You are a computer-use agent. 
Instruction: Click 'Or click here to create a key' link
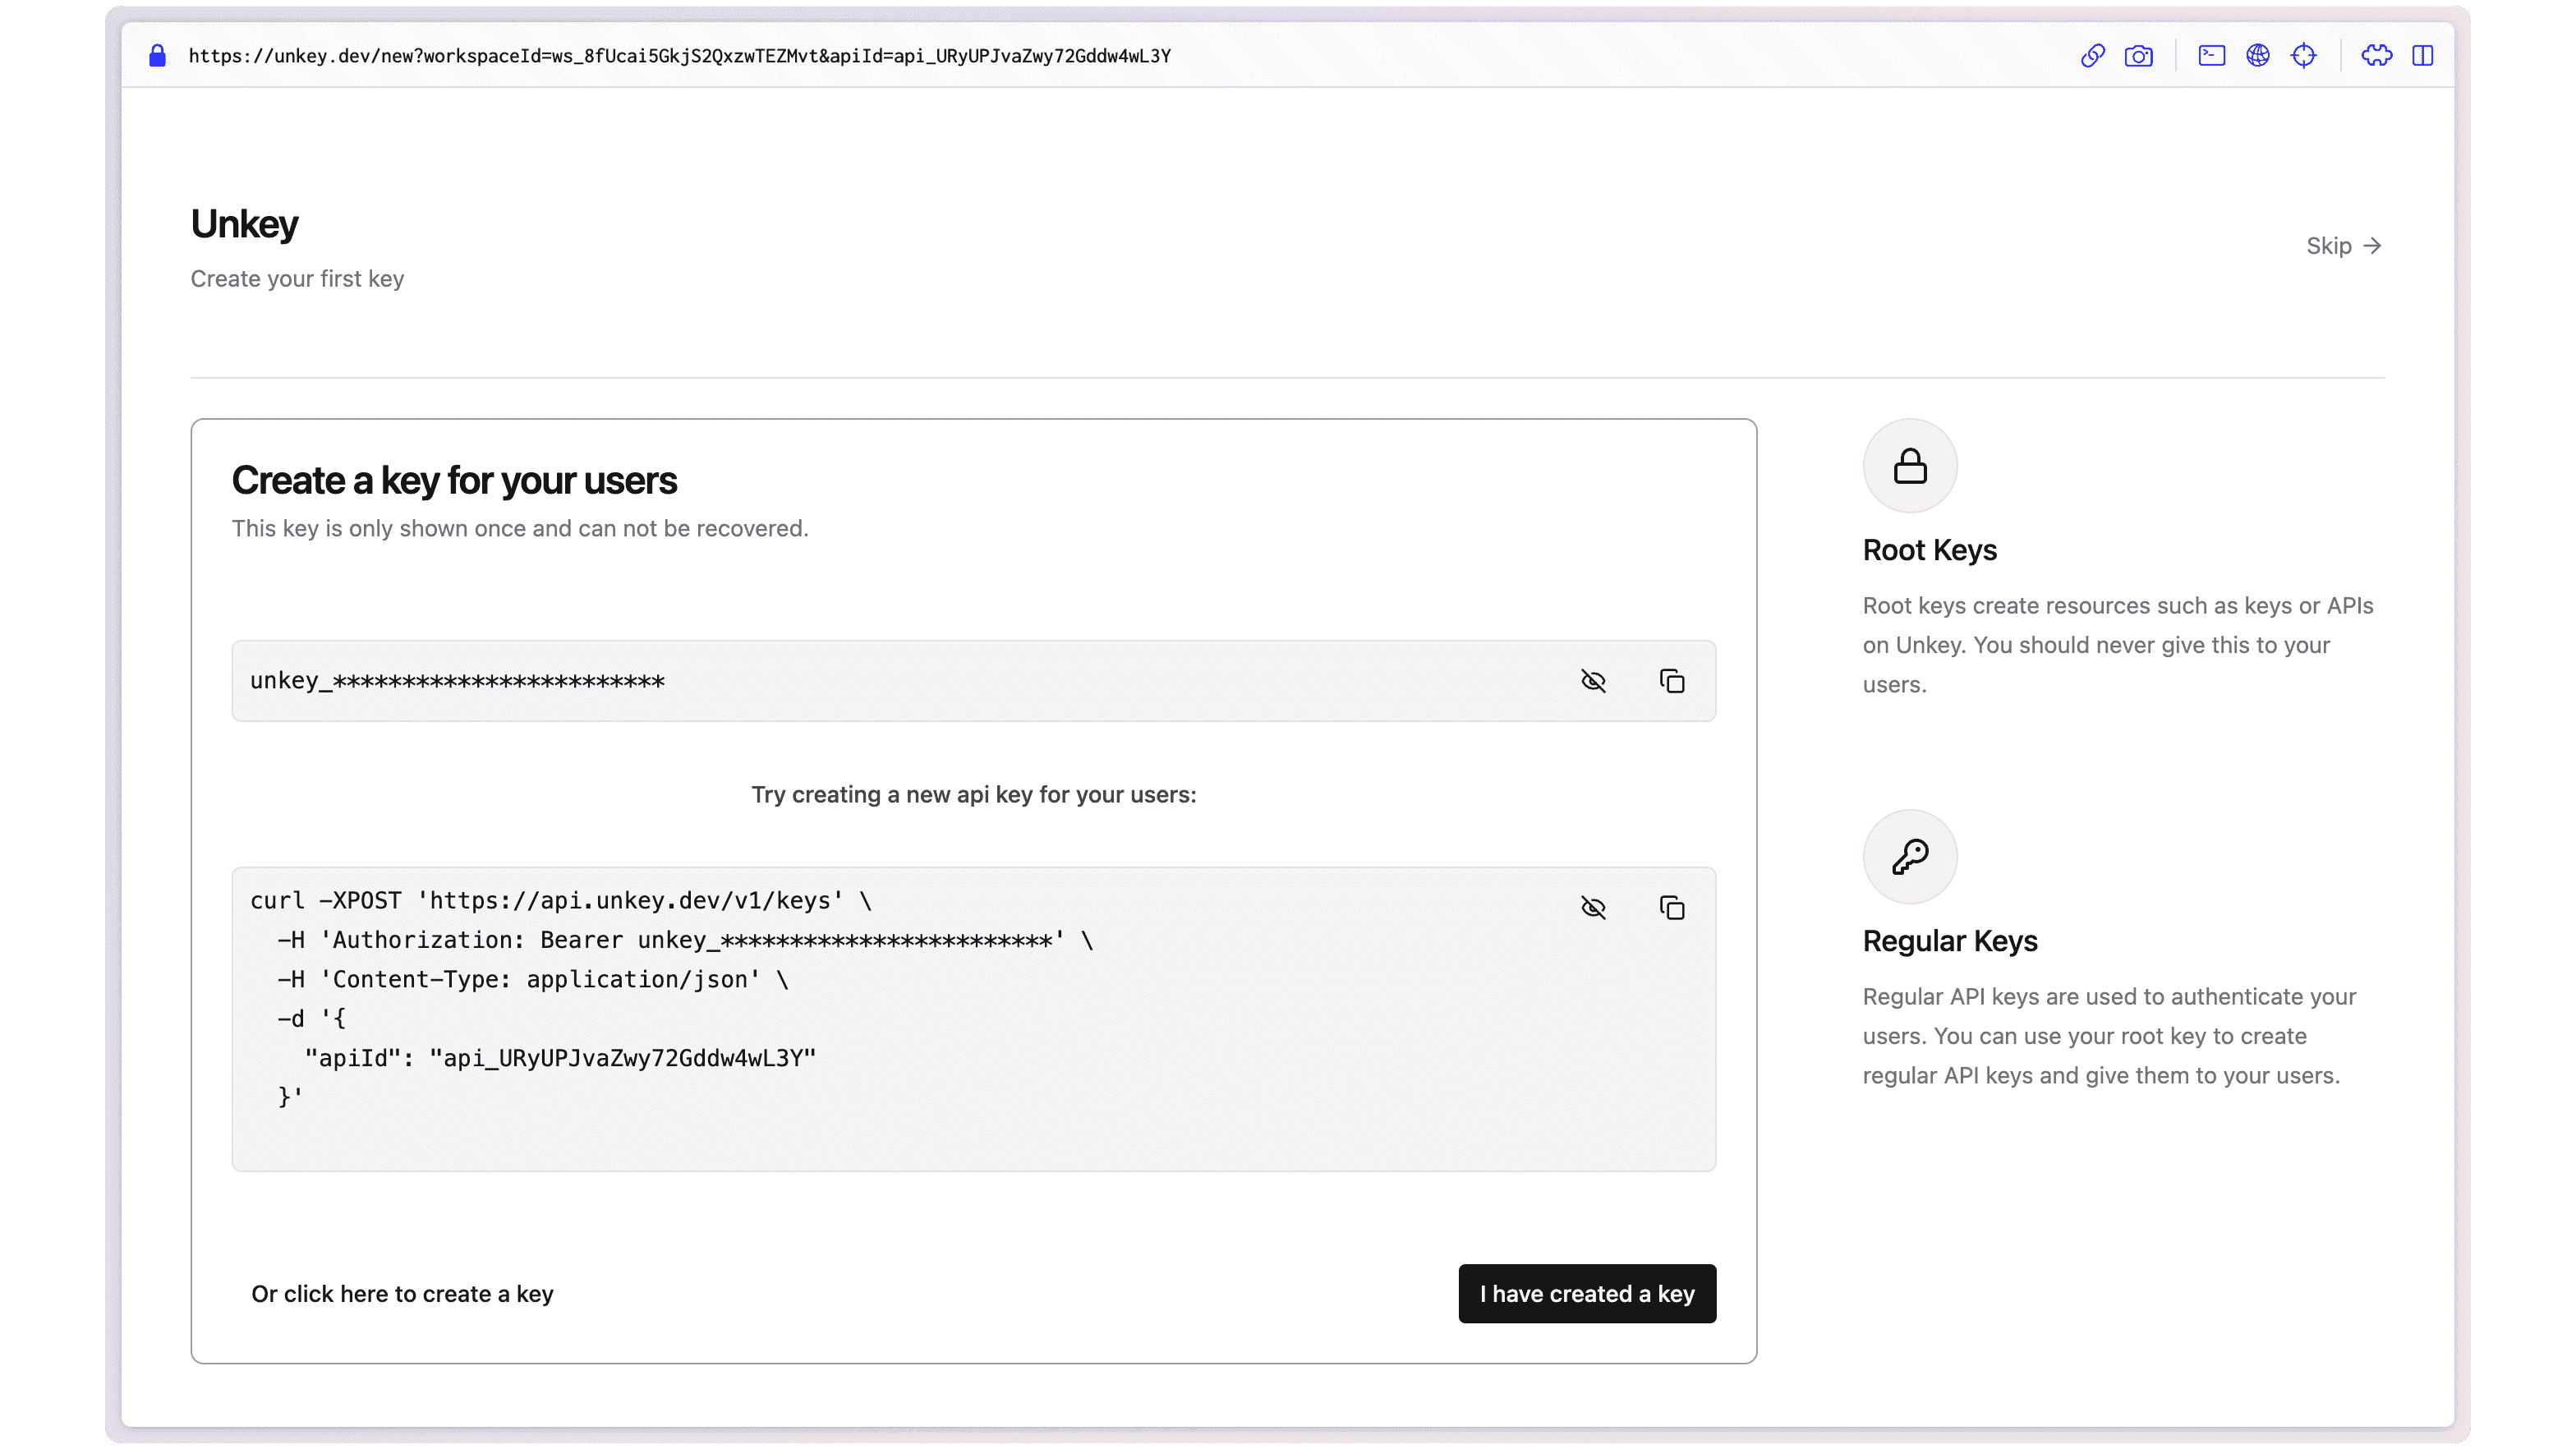pyautogui.click(x=402, y=1293)
